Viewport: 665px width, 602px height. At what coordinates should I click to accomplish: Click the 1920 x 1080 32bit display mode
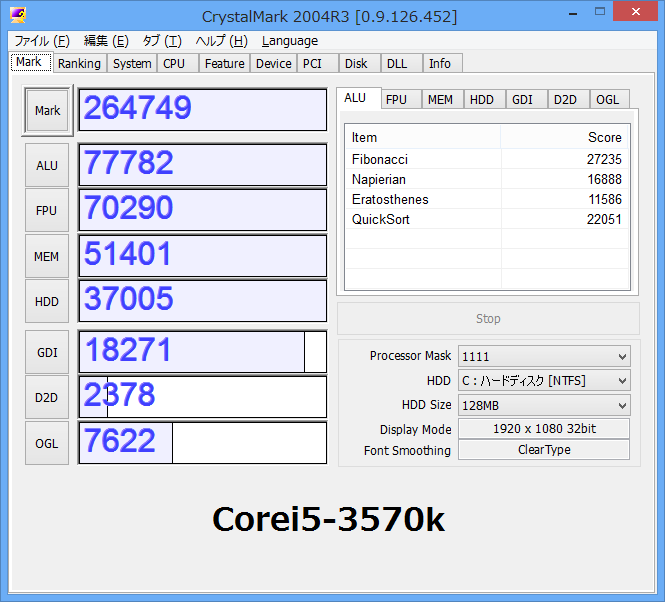click(x=544, y=429)
